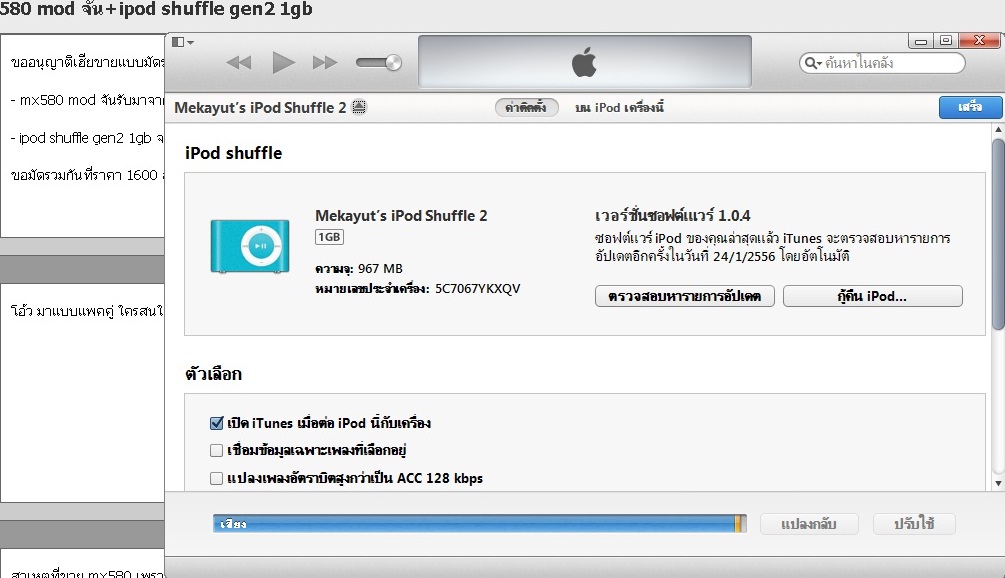Enable convert higher bit rate to 128 kbps
Viewport: 1005px width, 578px height.
point(217,478)
